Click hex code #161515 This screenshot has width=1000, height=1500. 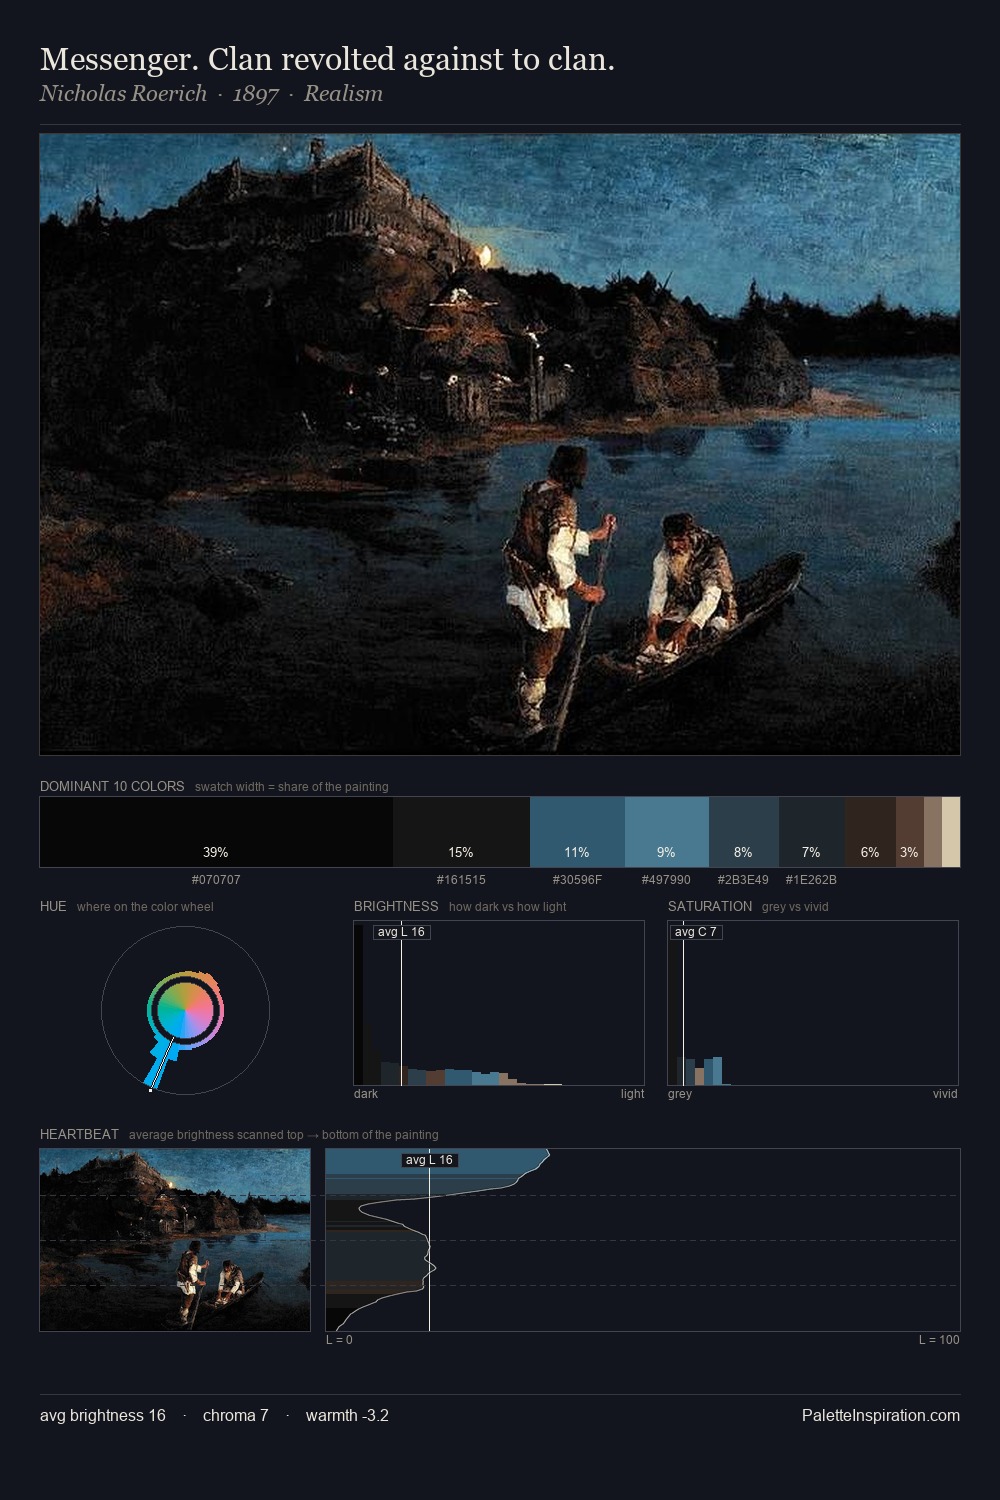(x=461, y=880)
